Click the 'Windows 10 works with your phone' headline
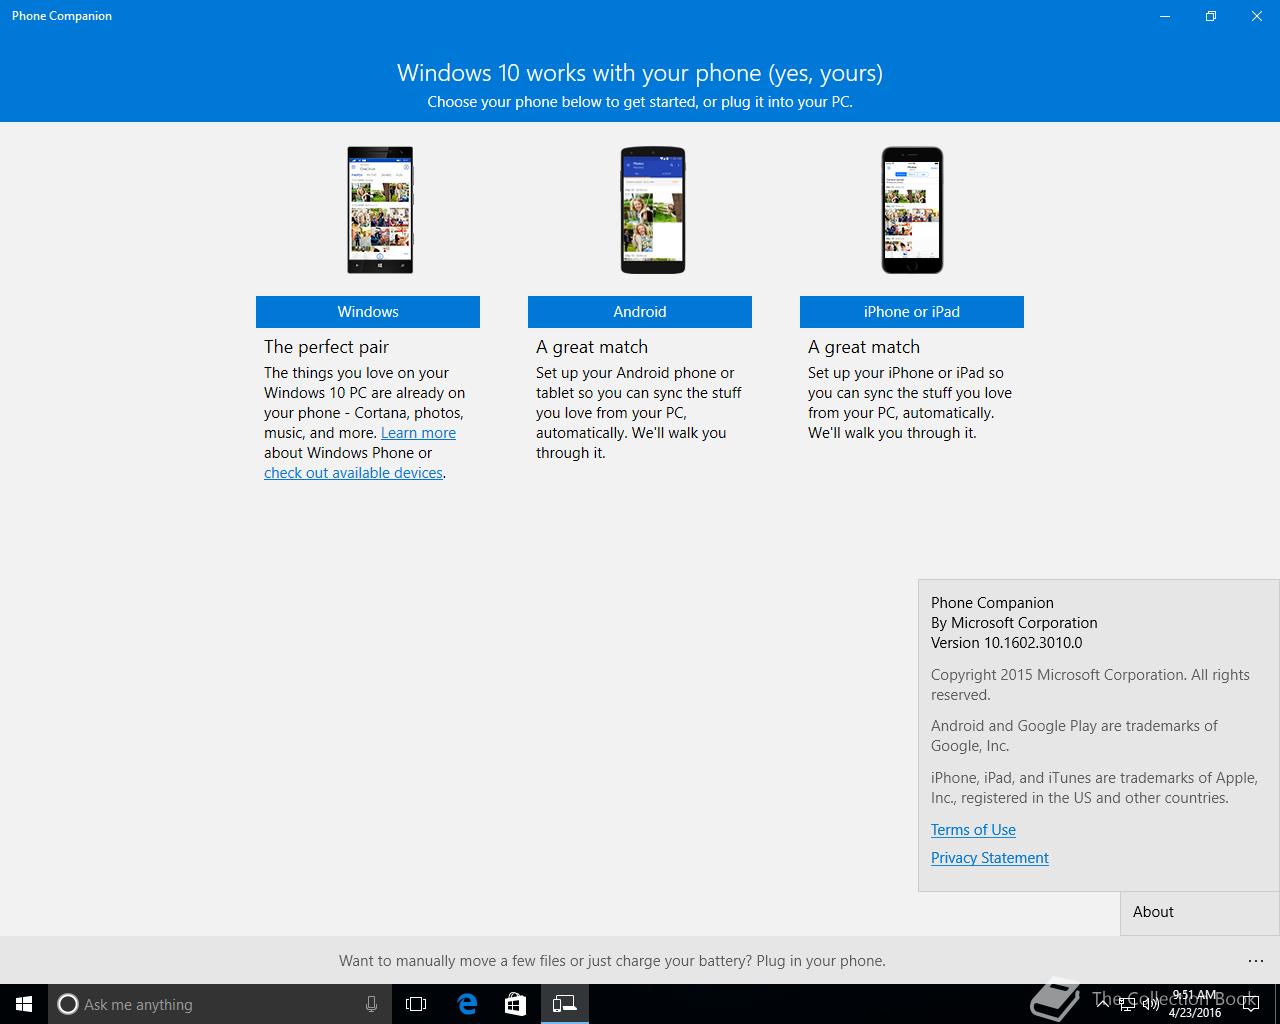 pyautogui.click(x=640, y=73)
